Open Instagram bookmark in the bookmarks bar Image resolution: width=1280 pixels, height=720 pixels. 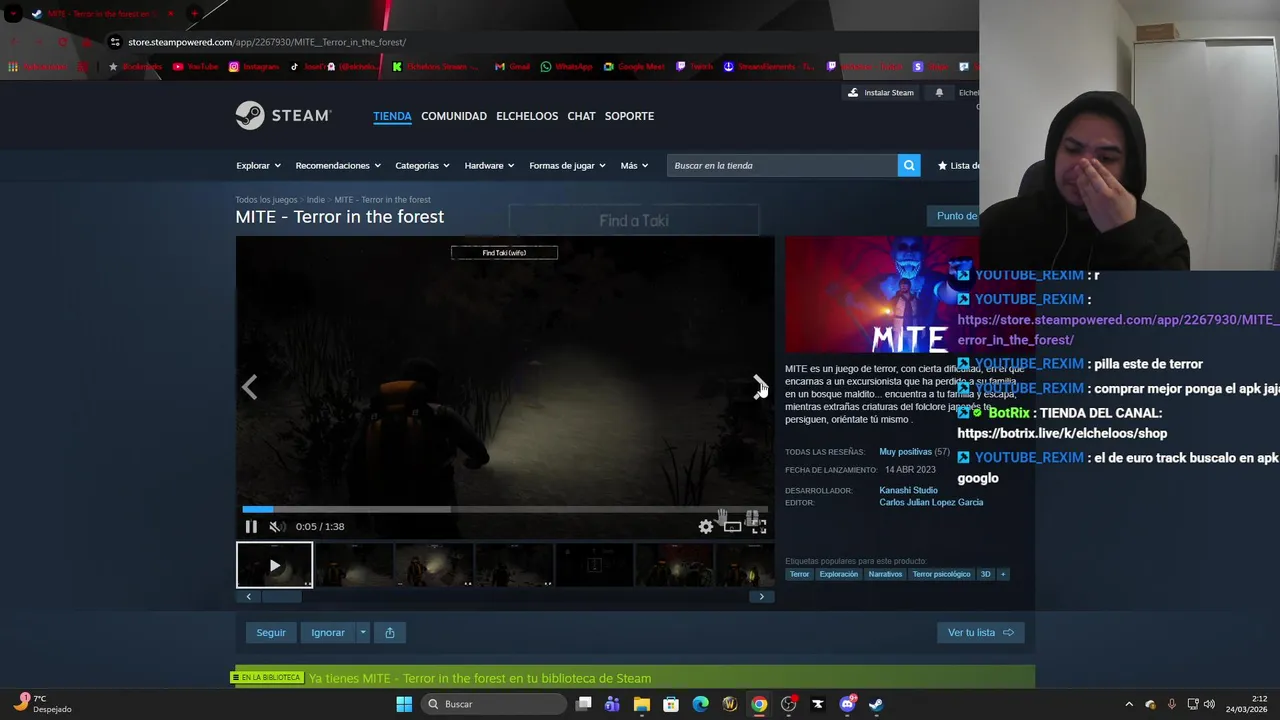(254, 67)
